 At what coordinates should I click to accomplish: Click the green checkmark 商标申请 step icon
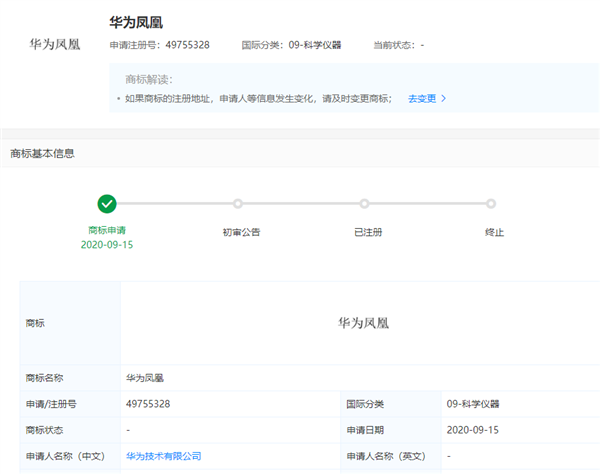107,204
